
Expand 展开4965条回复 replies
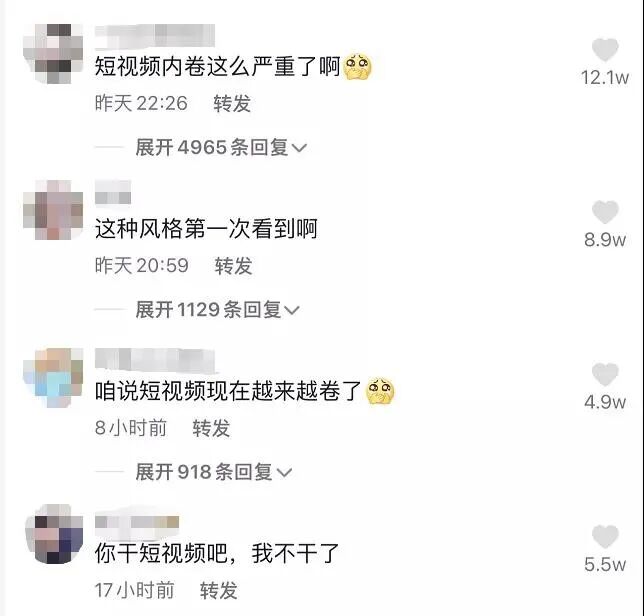coord(221,147)
